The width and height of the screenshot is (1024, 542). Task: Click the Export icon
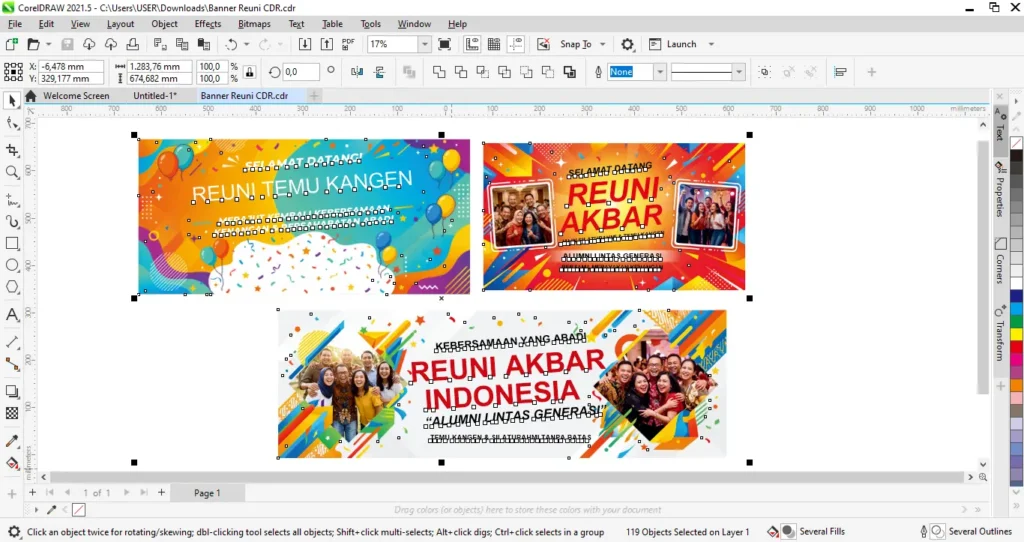[327, 44]
